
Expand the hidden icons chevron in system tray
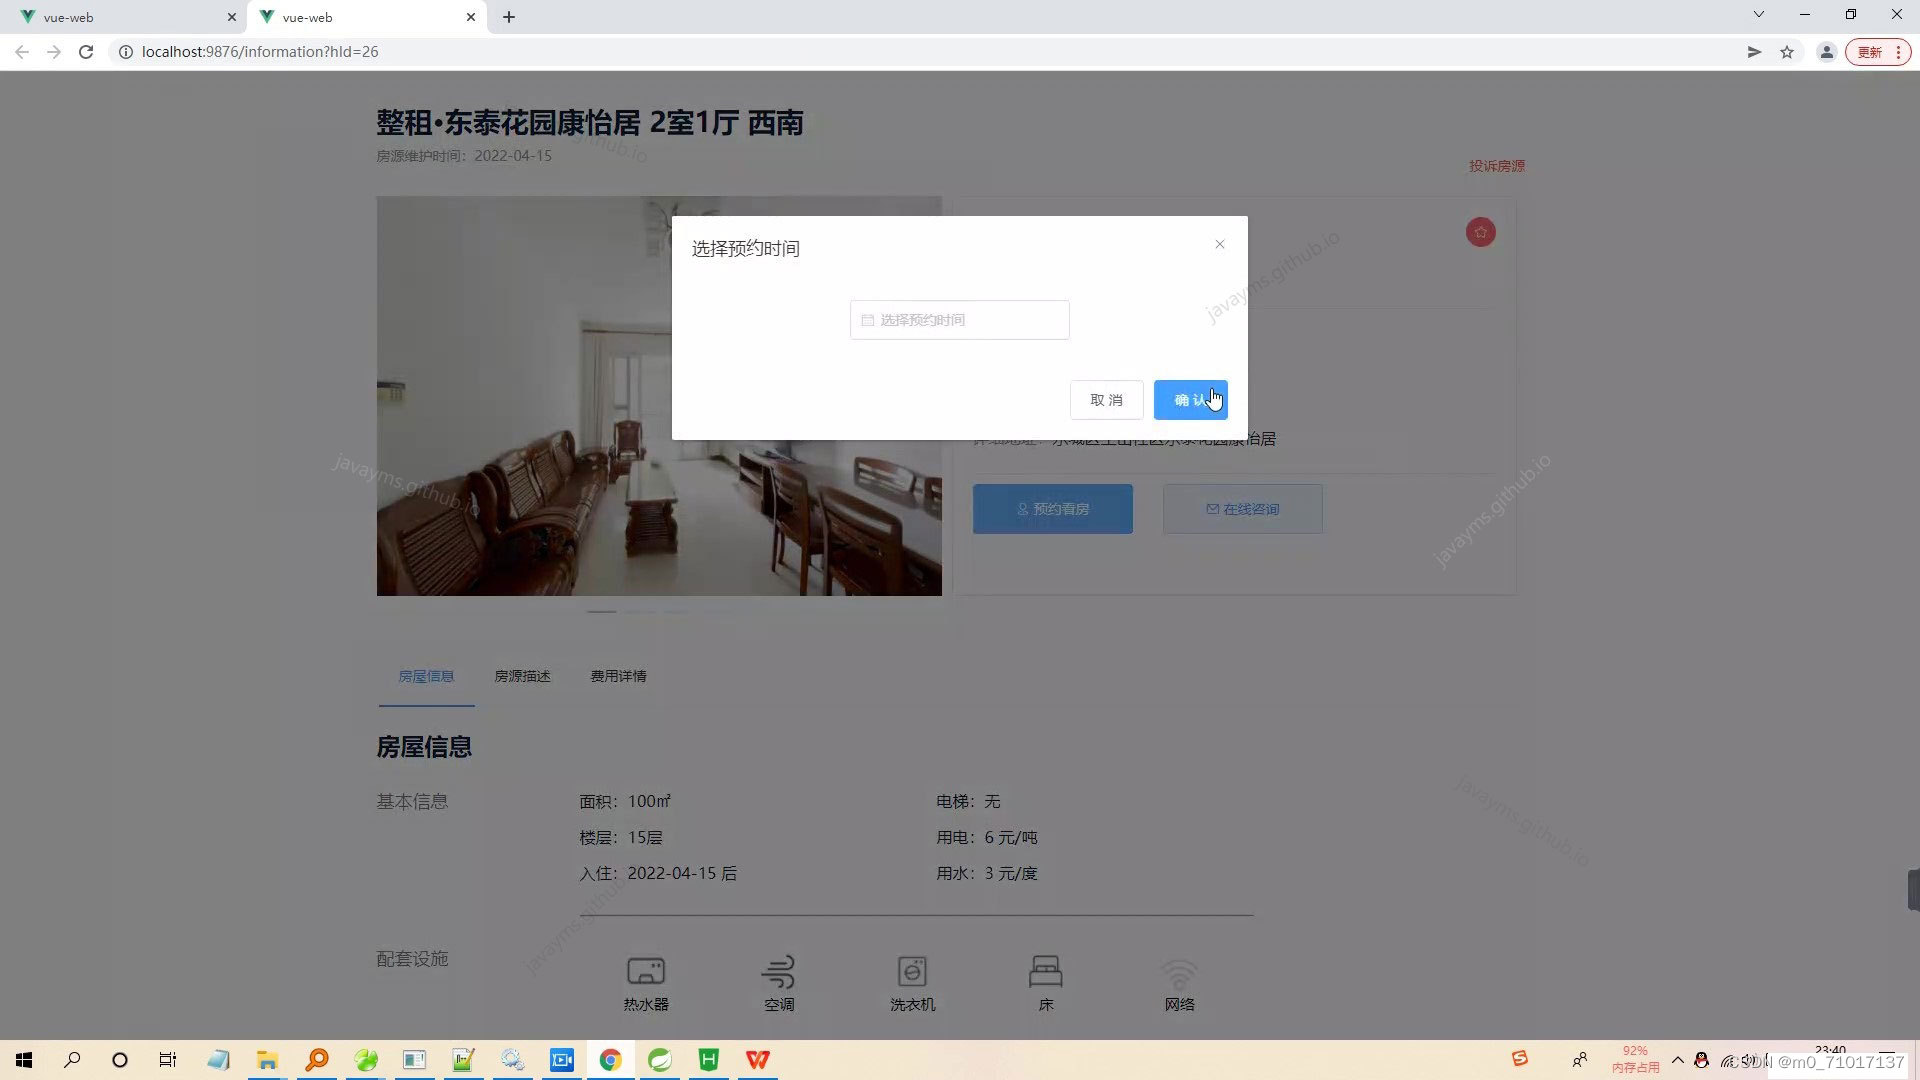pyautogui.click(x=1678, y=1059)
